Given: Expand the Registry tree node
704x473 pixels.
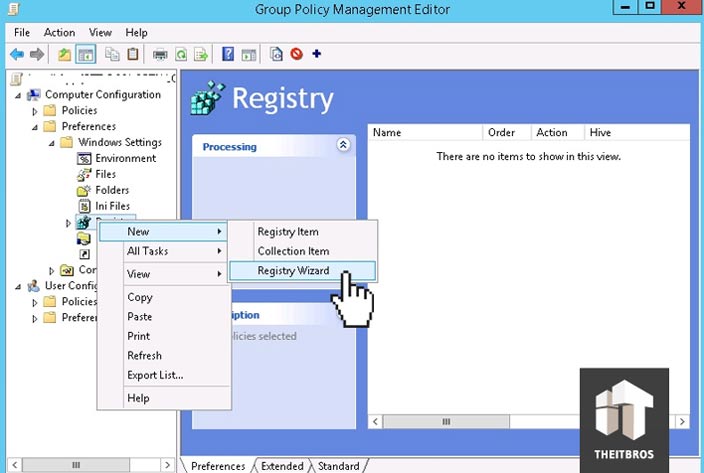Looking at the screenshot, I should pyautogui.click(x=68, y=223).
